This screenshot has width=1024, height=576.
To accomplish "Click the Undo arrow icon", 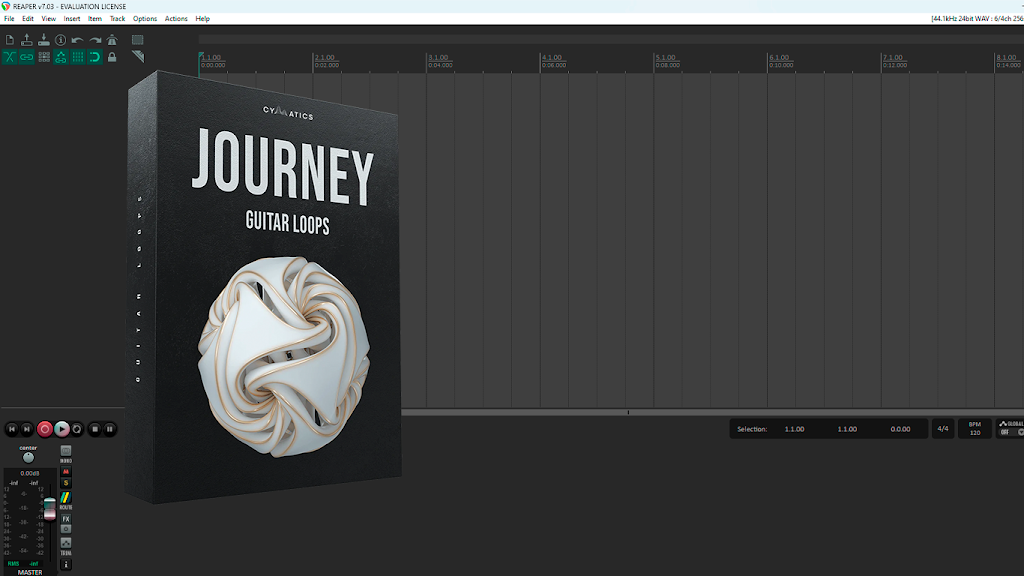I will pyautogui.click(x=78, y=40).
